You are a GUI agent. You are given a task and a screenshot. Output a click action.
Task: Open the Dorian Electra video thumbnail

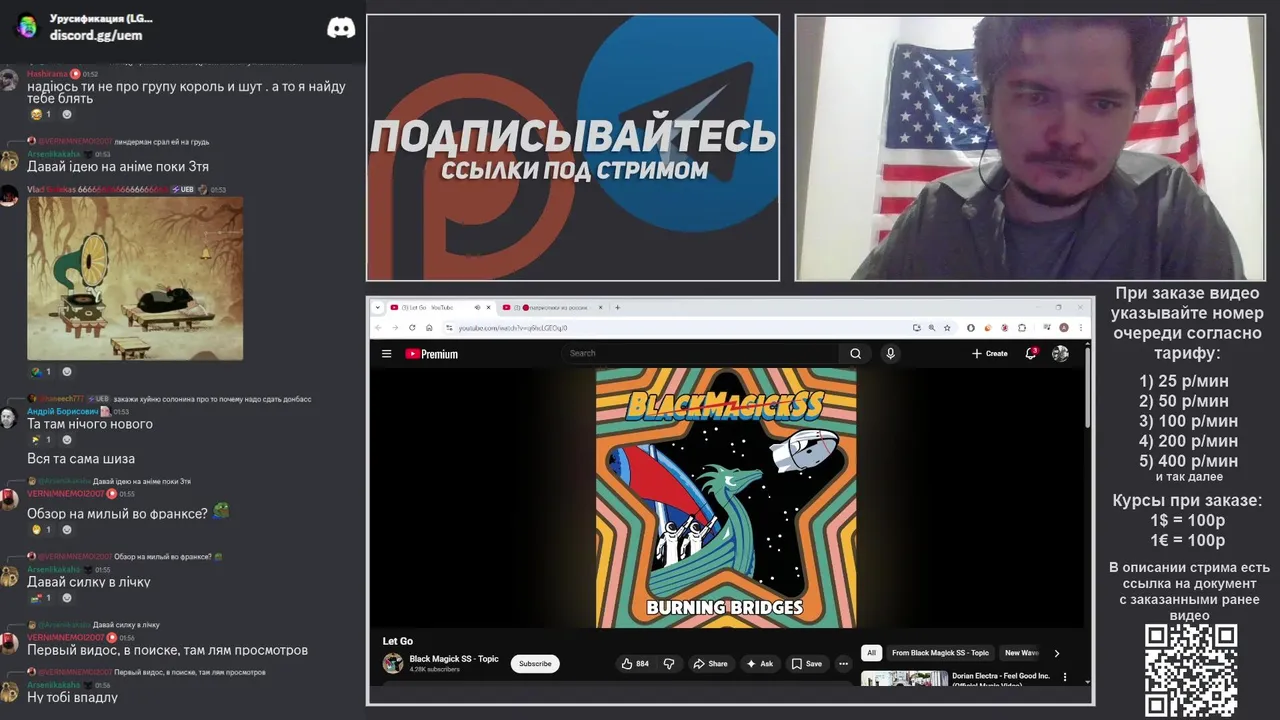point(904,678)
